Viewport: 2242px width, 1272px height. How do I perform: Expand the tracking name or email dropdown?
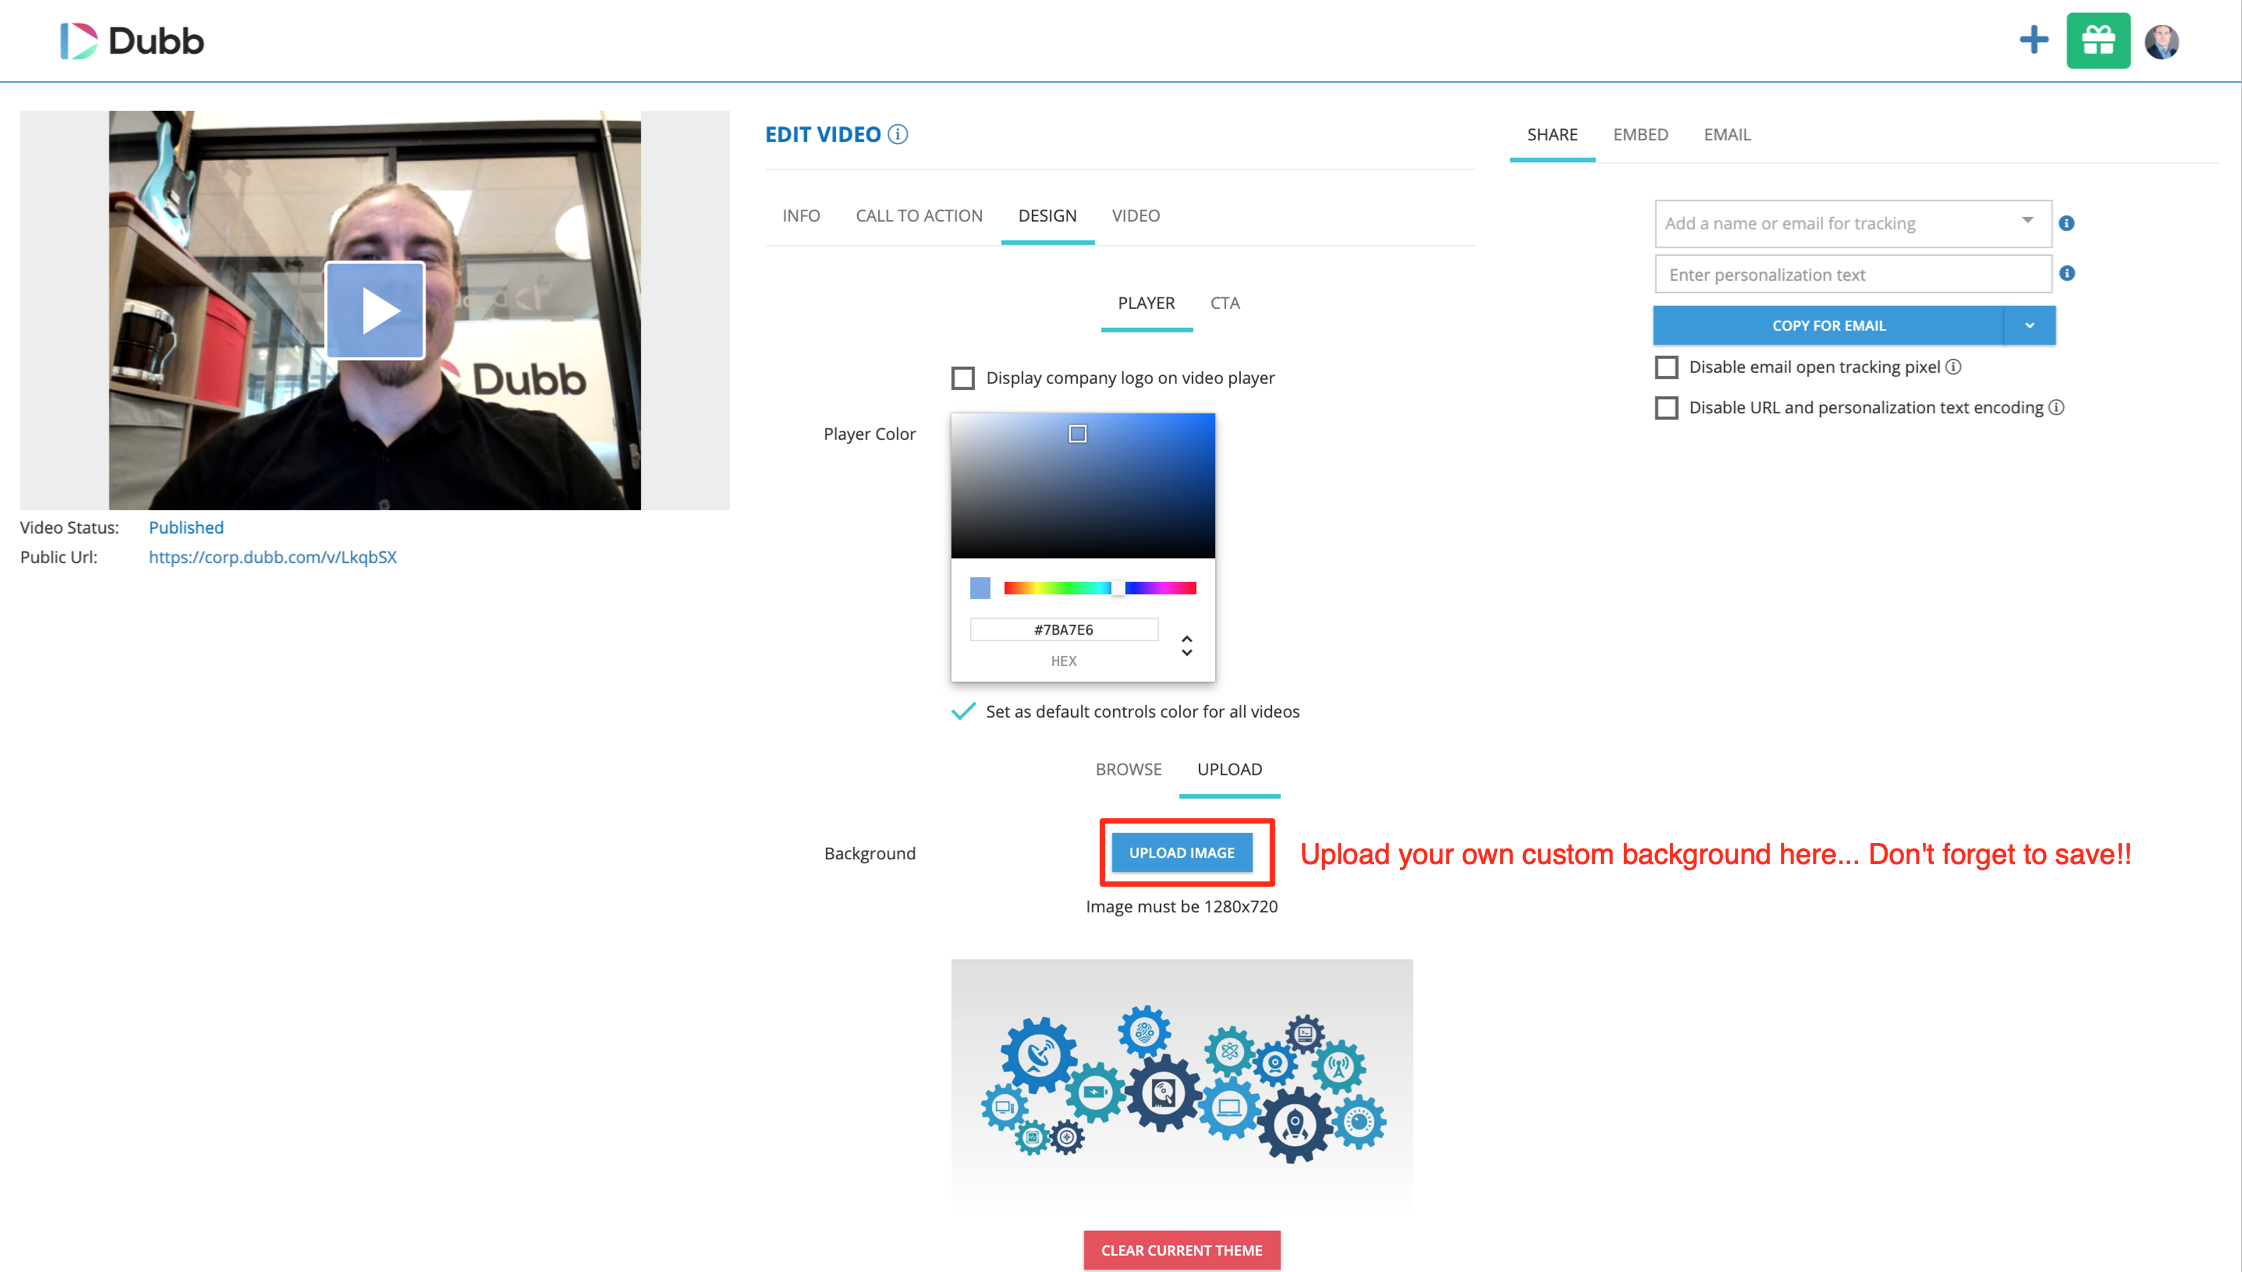[x=2027, y=221]
